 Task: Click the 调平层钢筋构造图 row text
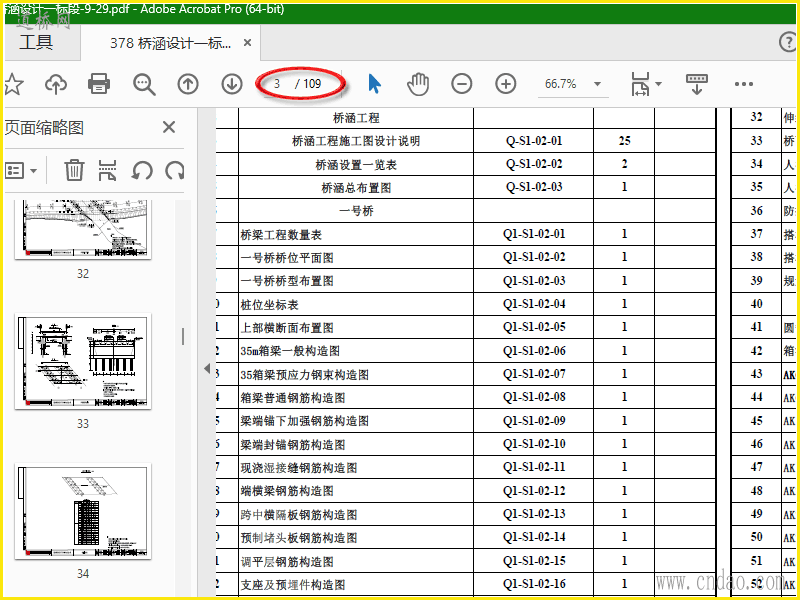(287, 562)
